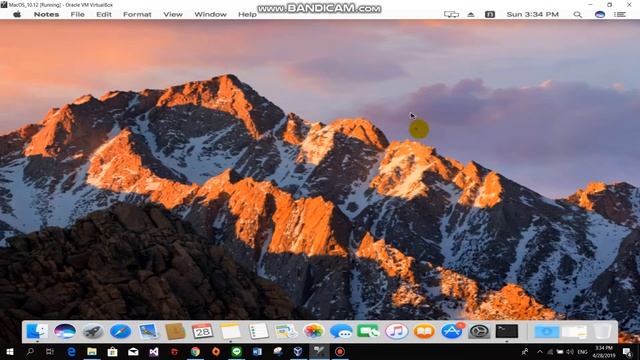Open the App Store icon with badge
The image size is (640, 360).
pos(452,331)
